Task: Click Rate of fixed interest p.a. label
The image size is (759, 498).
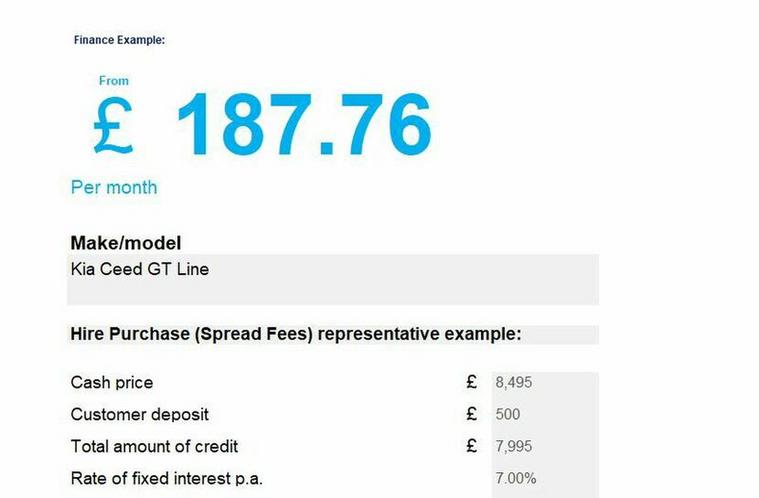Action: tap(167, 478)
